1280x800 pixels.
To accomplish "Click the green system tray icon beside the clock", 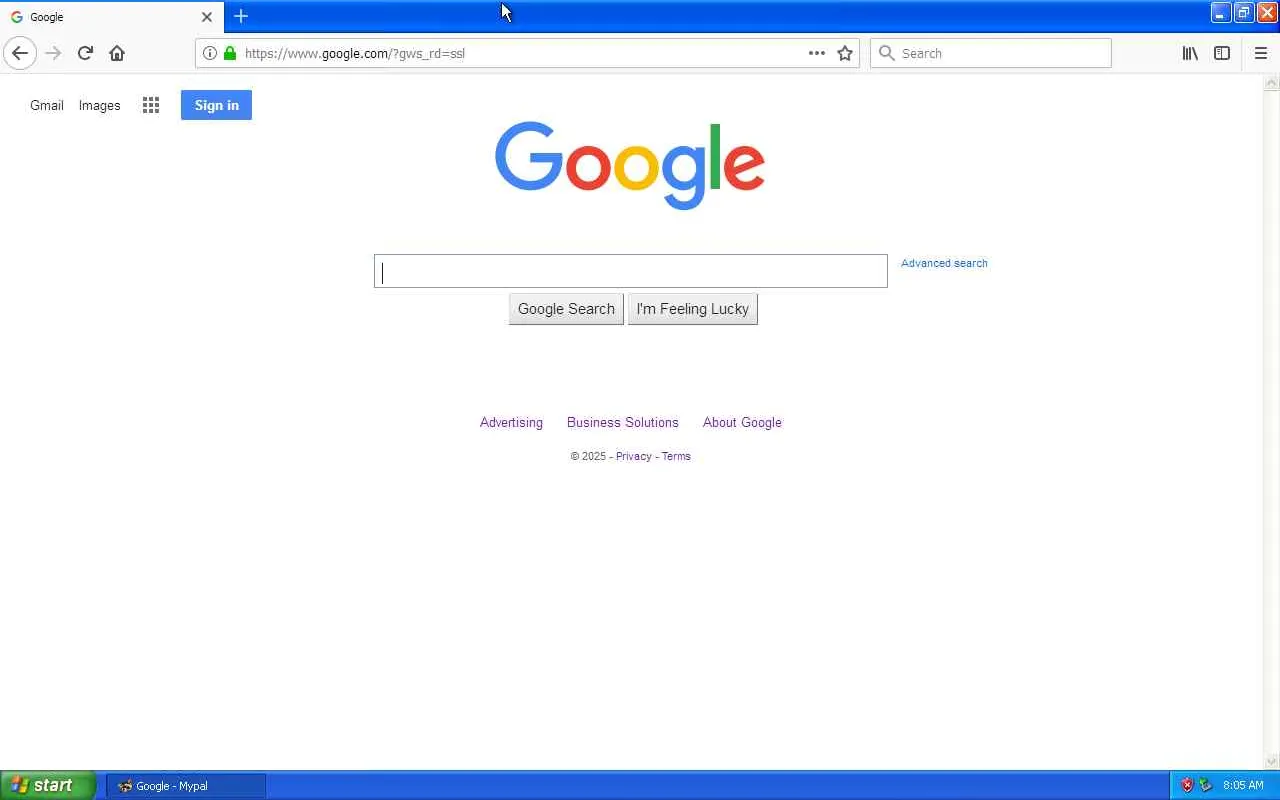I will tap(1205, 785).
